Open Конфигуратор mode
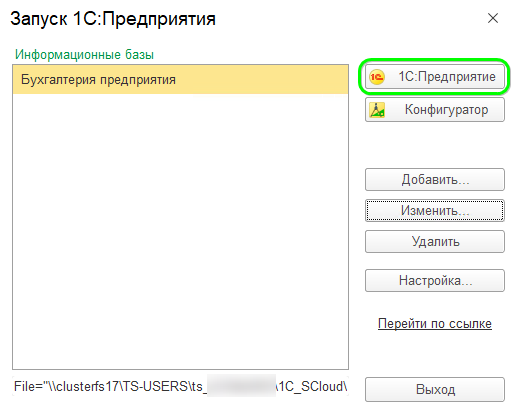This screenshot has height=408, width=513. coord(435,110)
